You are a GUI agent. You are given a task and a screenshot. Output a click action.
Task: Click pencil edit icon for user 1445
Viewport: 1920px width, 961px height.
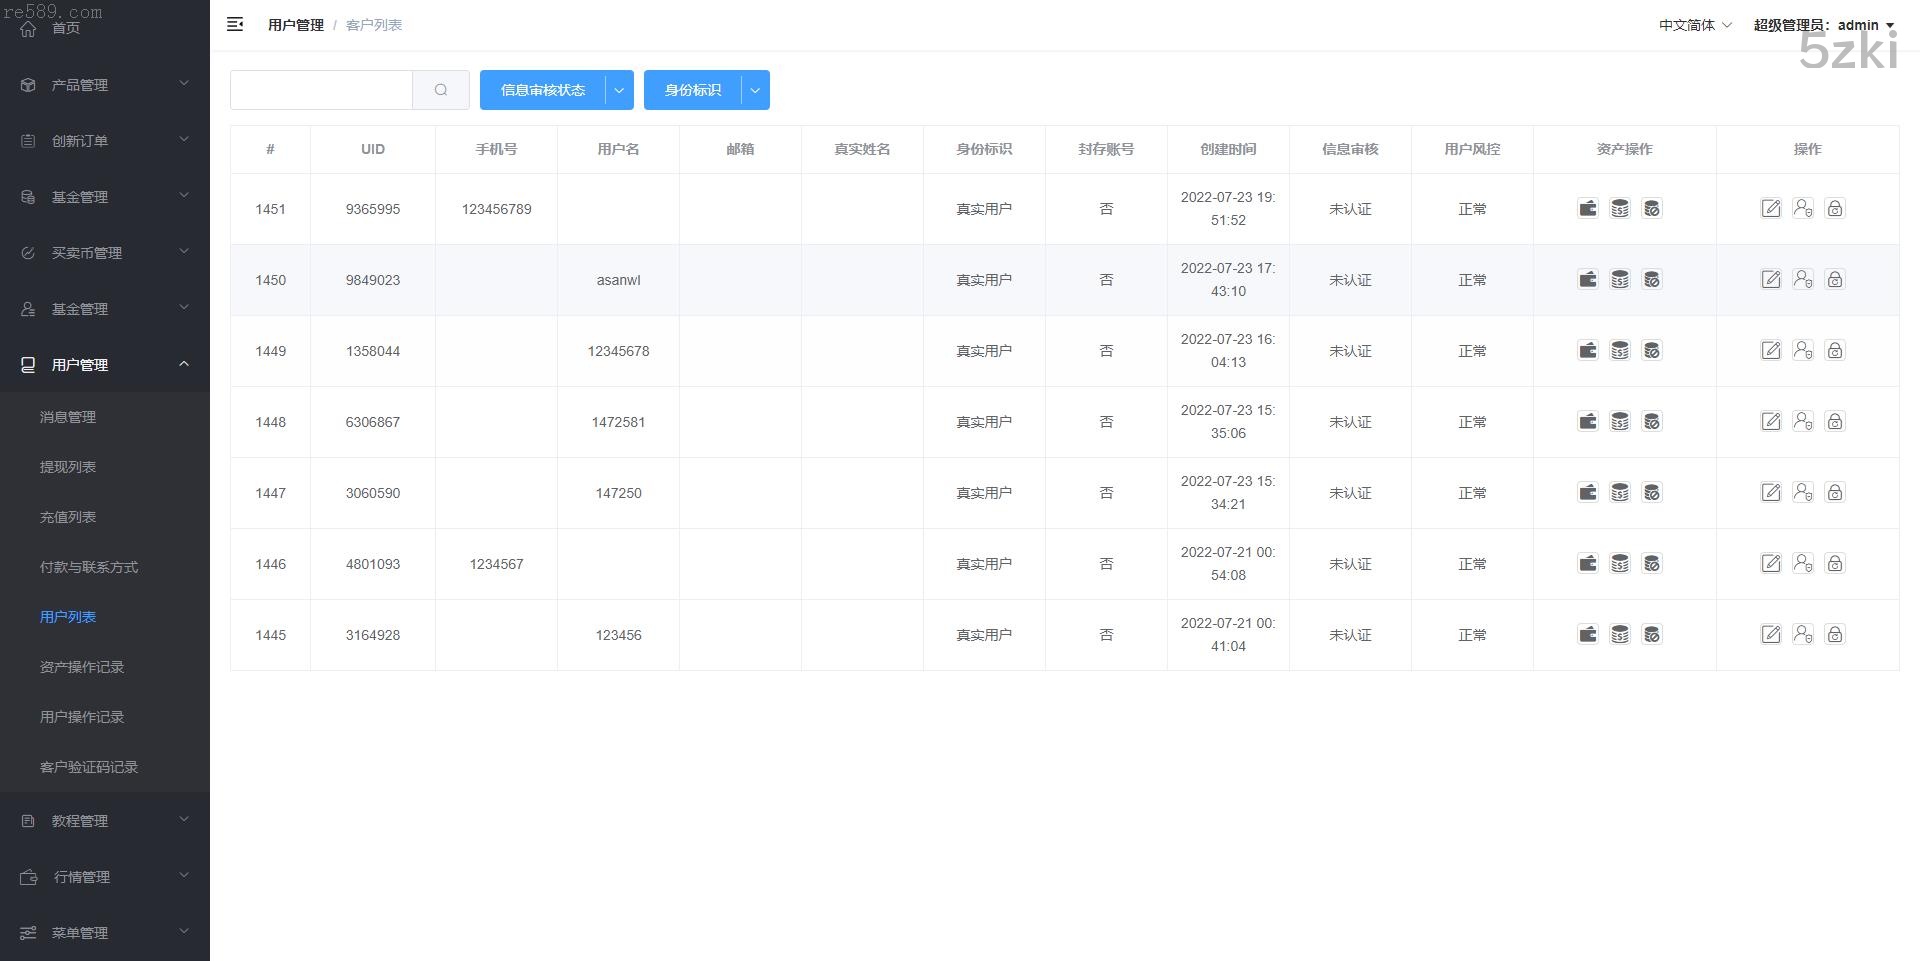(1770, 634)
